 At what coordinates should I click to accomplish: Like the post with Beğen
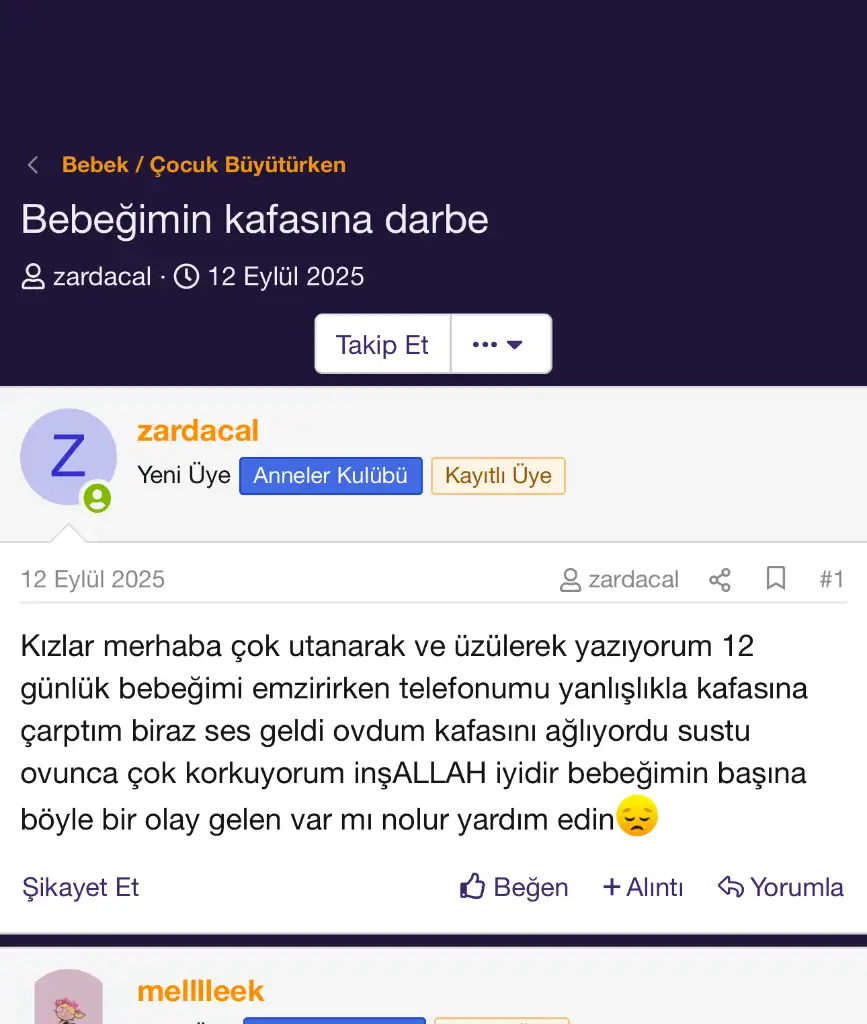[x=514, y=887]
